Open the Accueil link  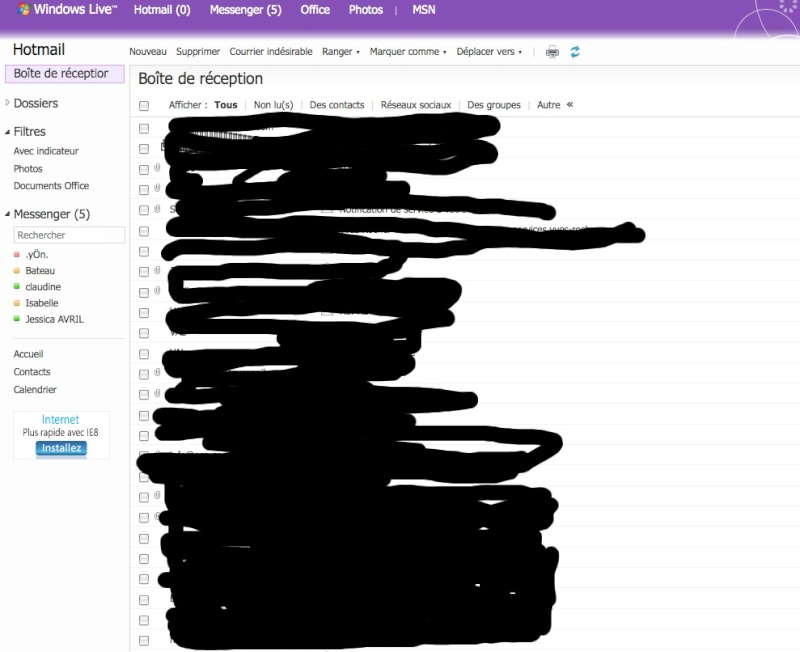28,354
